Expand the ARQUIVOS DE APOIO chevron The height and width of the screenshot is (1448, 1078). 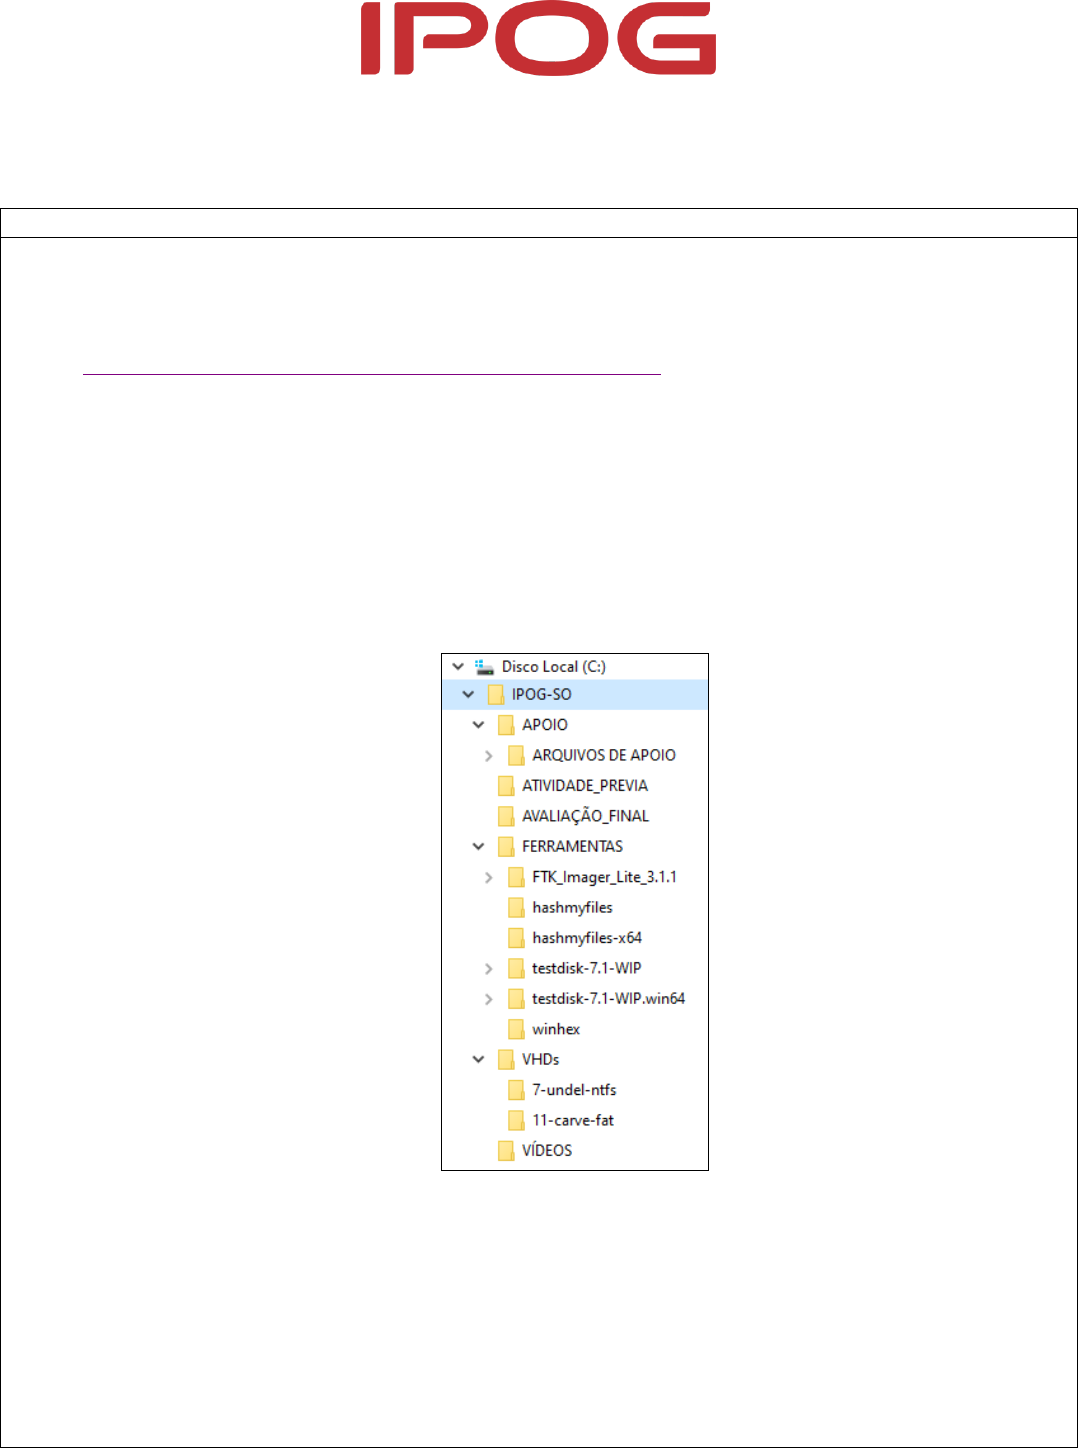coord(488,756)
